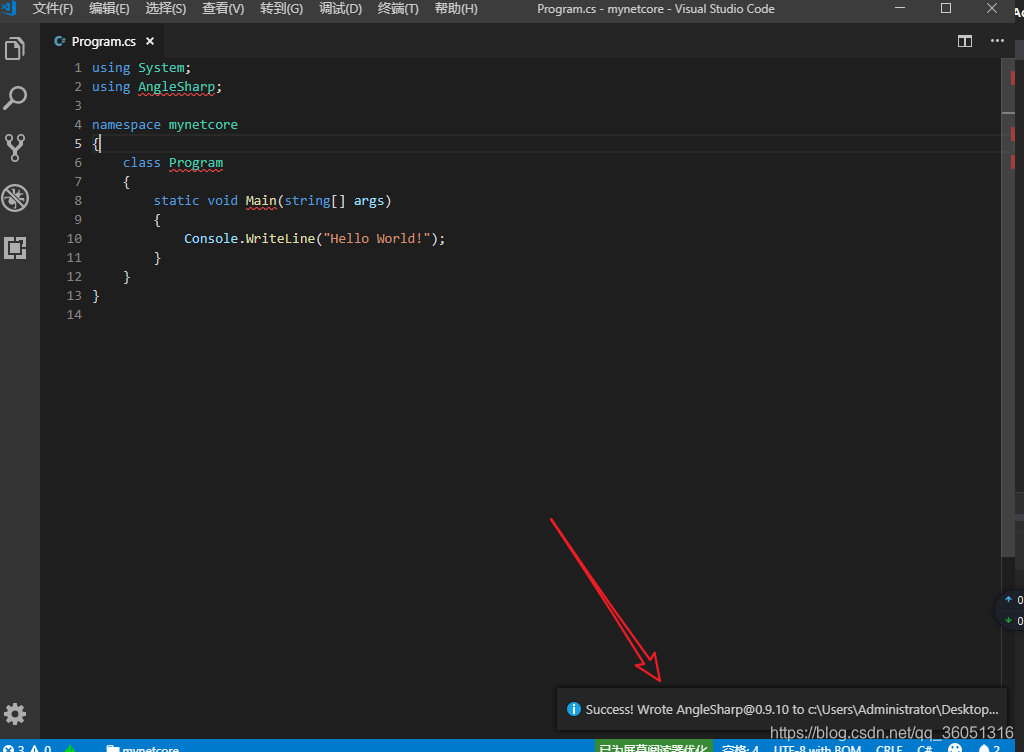Open the Explorer sidebar icon

(x=15, y=47)
